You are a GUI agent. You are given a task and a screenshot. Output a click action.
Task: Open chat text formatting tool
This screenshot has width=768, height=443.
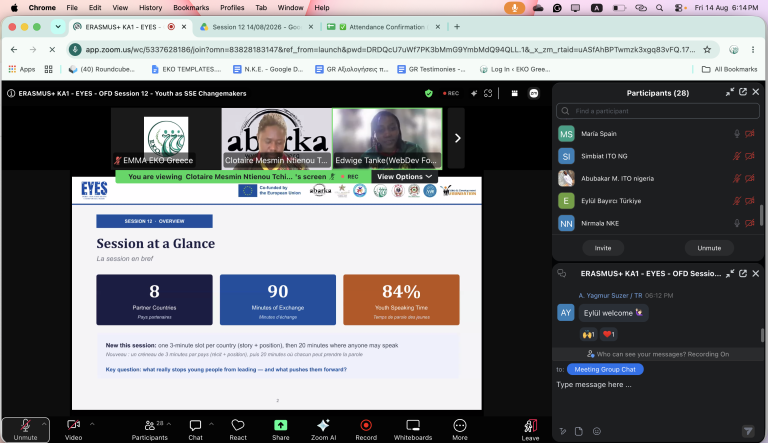[563, 431]
